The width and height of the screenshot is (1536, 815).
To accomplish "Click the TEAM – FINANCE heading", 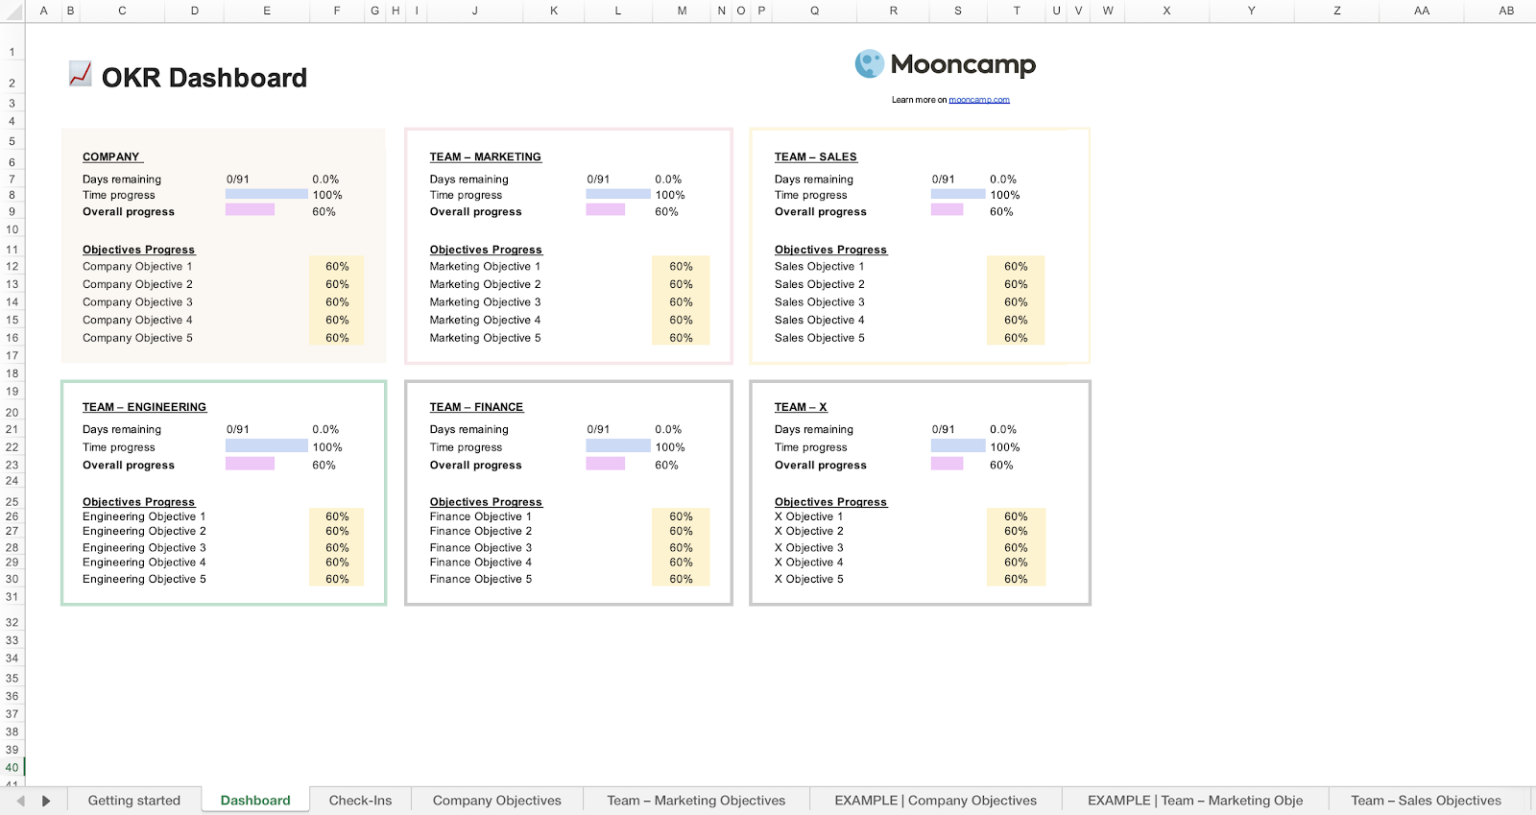I will [x=476, y=407].
